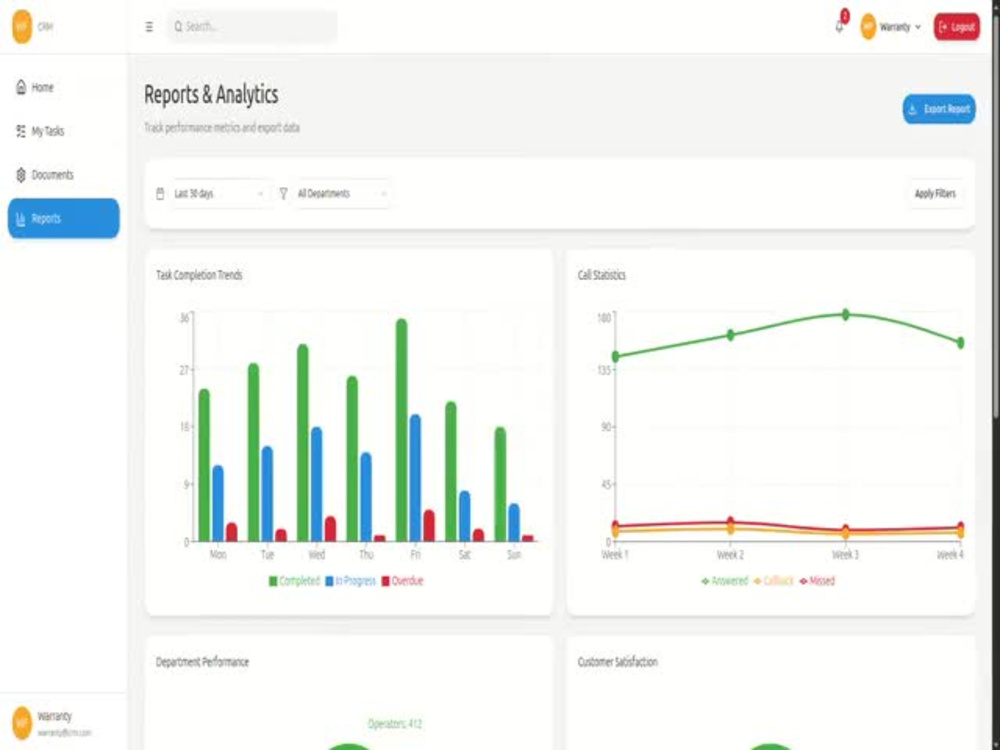
Task: Open the Last 30 days dropdown
Action: pyautogui.click(x=219, y=193)
